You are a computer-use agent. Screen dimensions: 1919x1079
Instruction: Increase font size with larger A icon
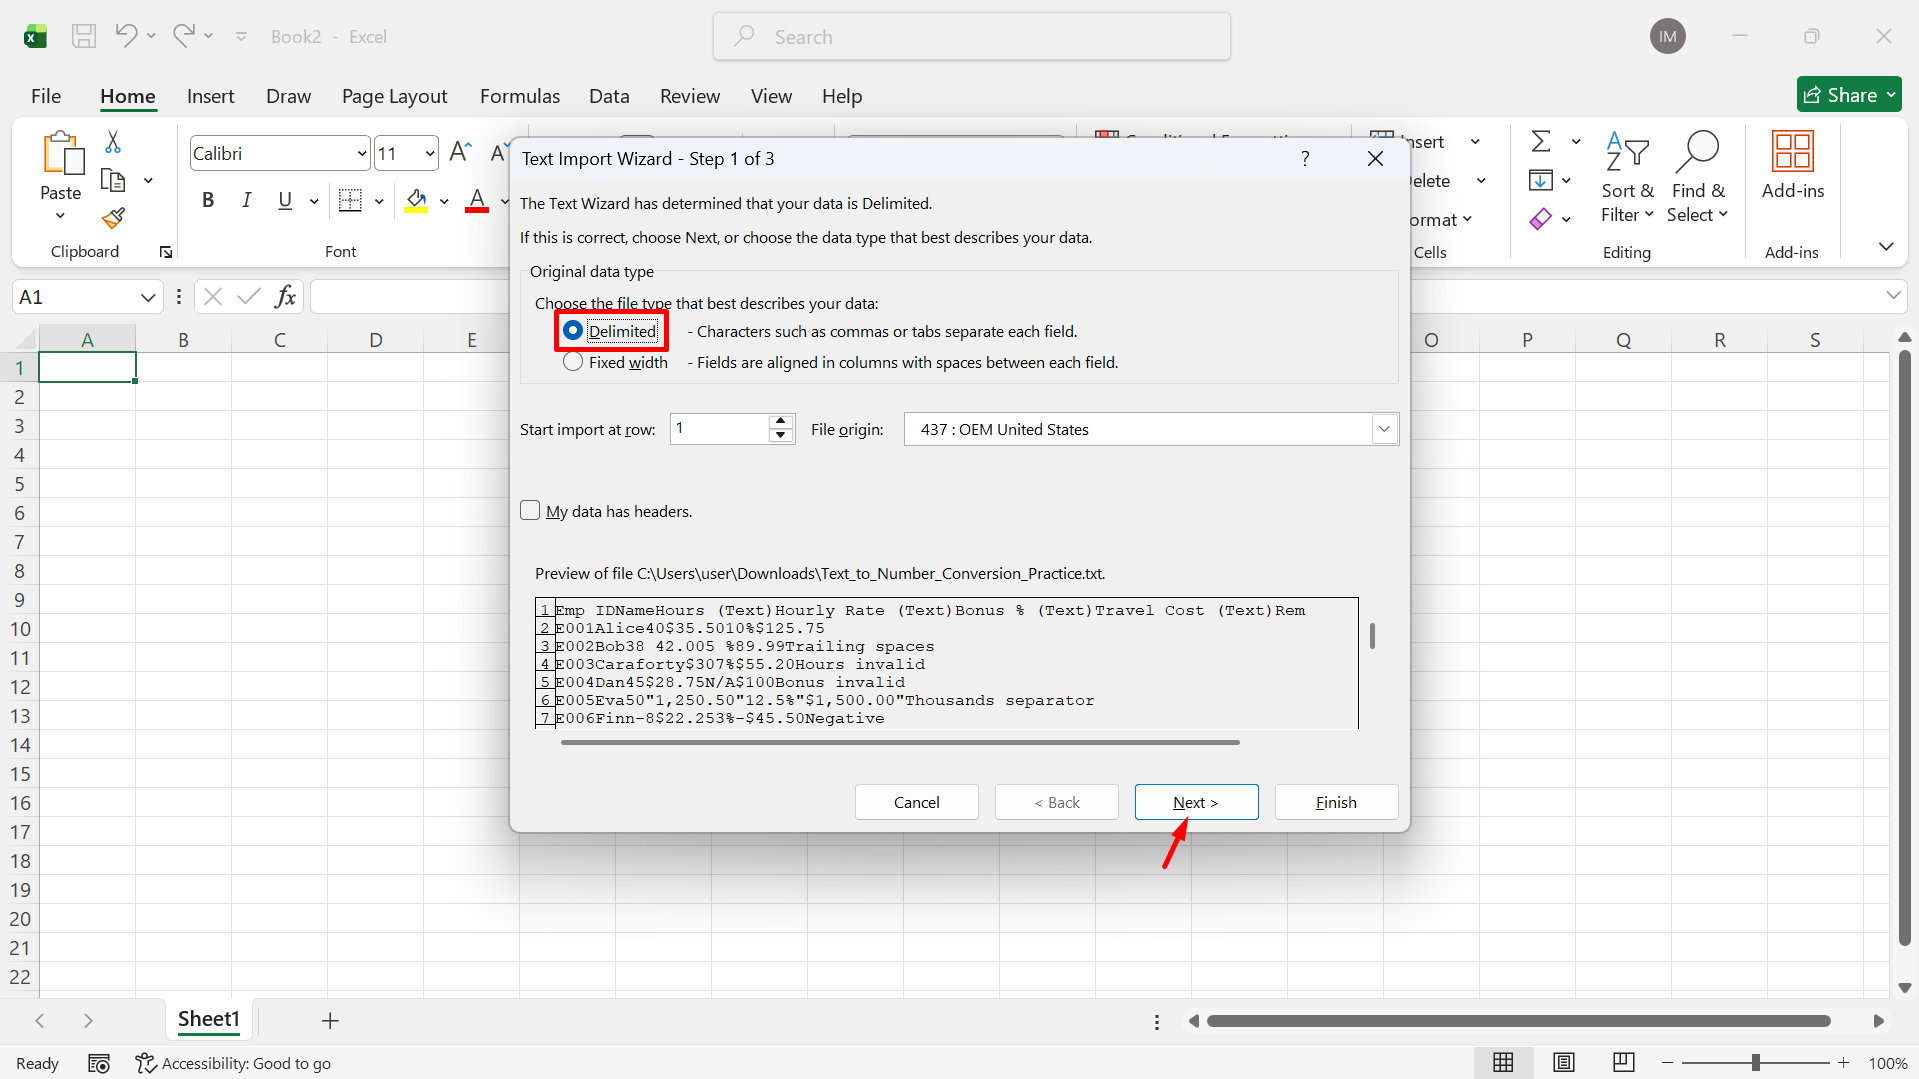(460, 153)
